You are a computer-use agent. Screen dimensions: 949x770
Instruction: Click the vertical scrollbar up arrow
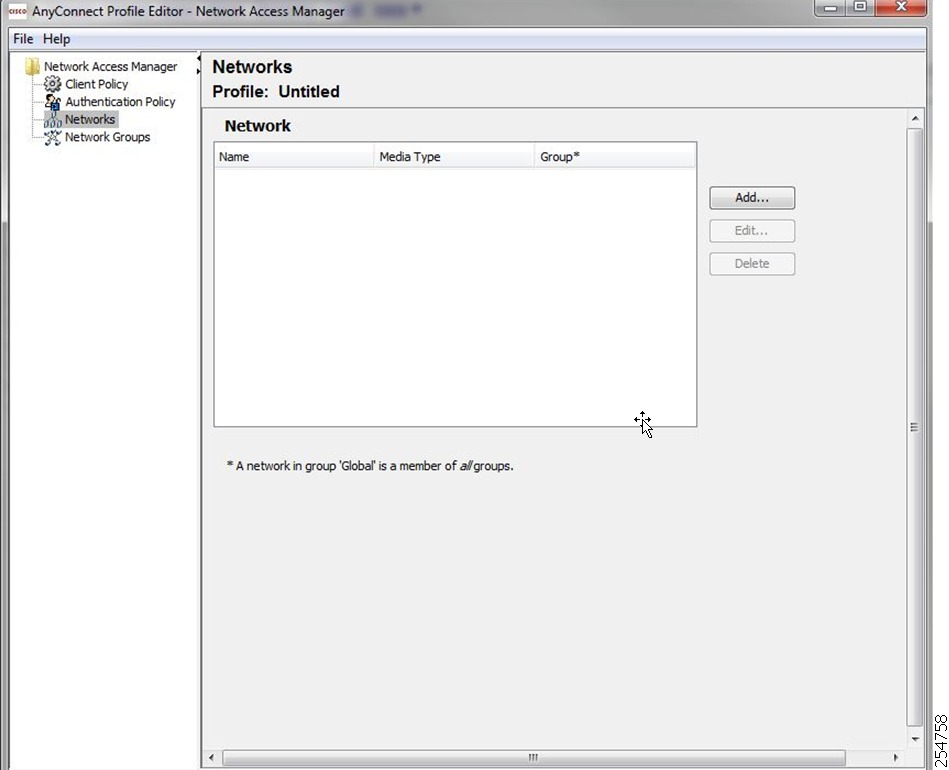[x=915, y=119]
